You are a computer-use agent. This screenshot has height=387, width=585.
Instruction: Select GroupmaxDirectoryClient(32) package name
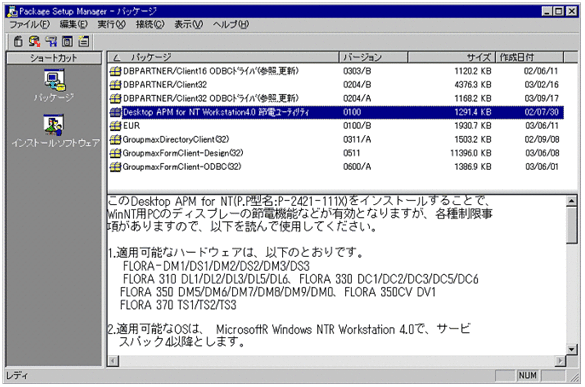pos(176,140)
